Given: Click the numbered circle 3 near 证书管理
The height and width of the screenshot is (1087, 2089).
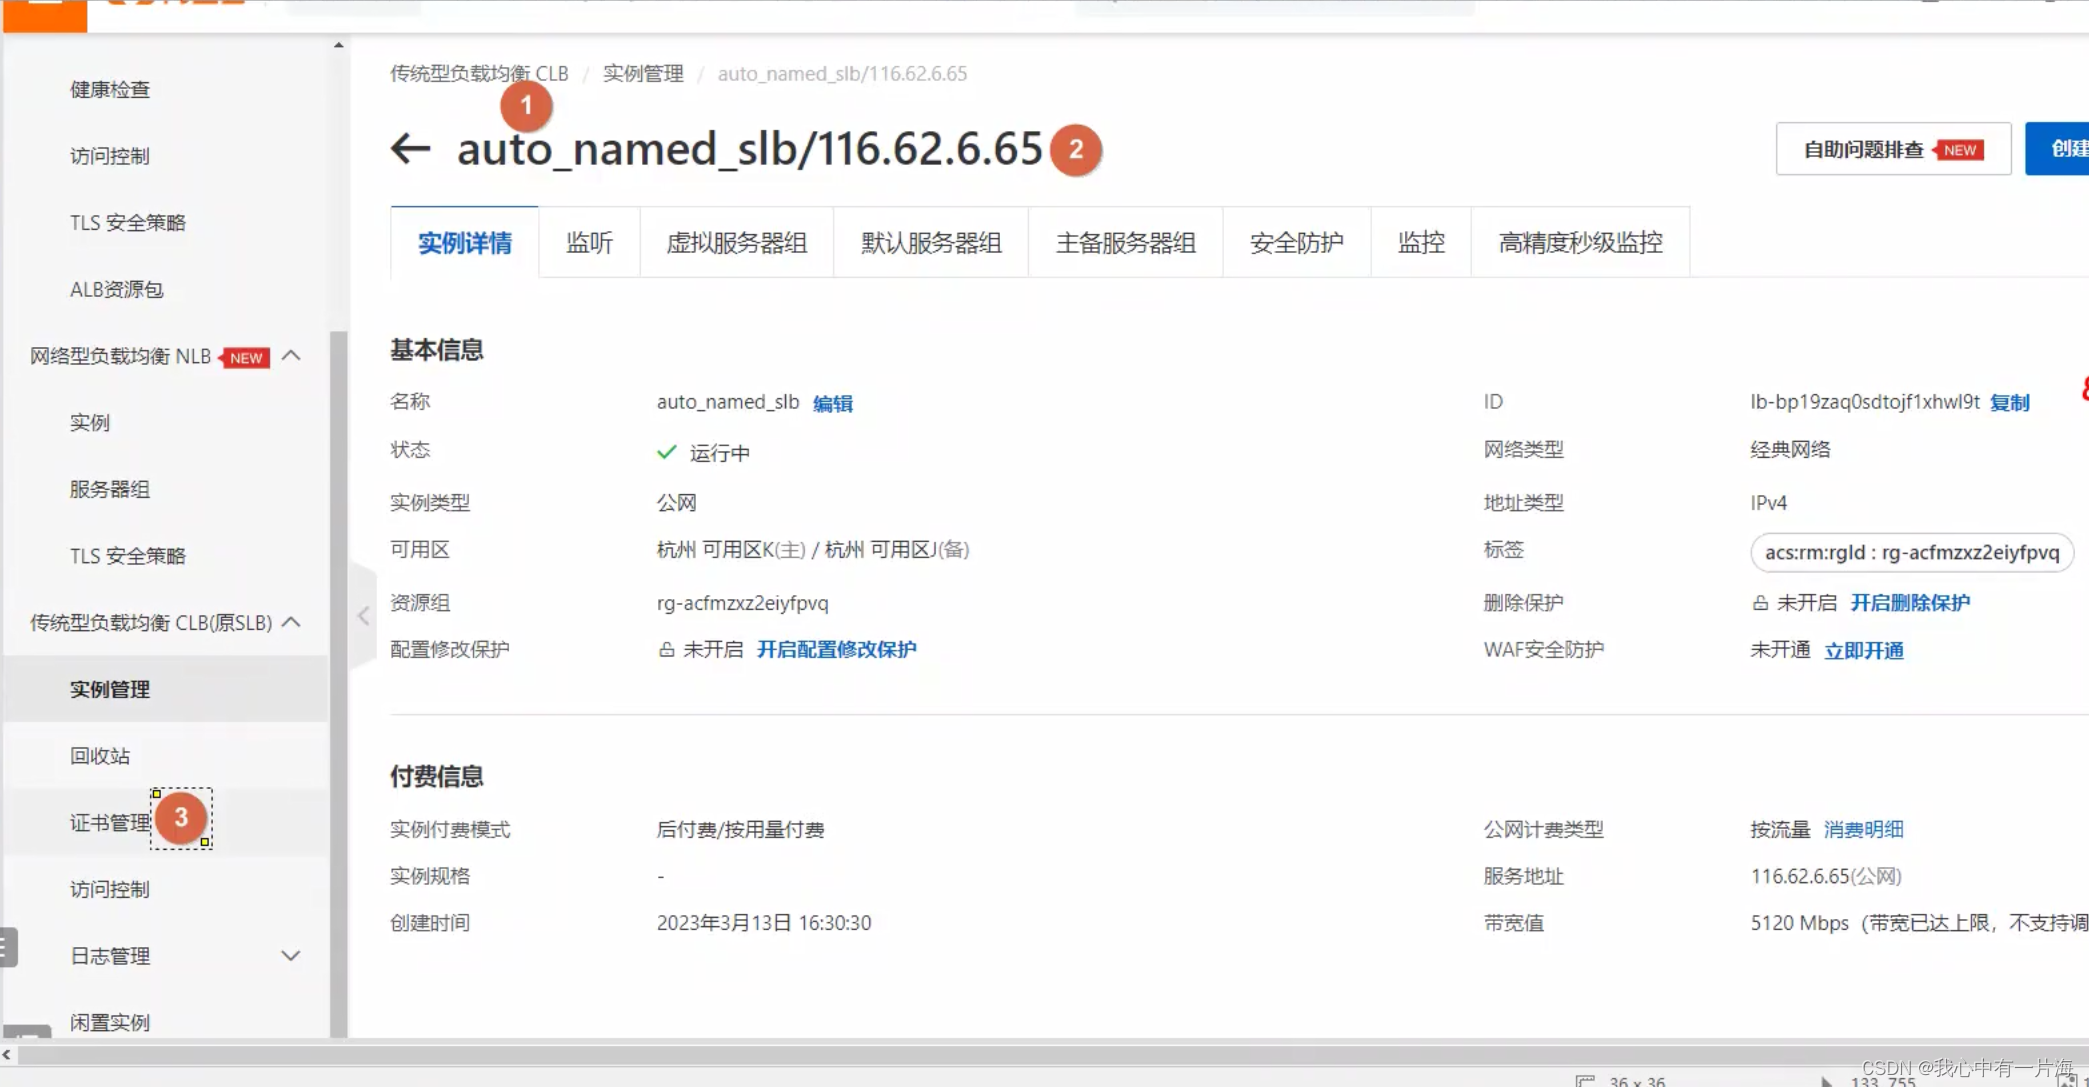Looking at the screenshot, I should point(181,818).
